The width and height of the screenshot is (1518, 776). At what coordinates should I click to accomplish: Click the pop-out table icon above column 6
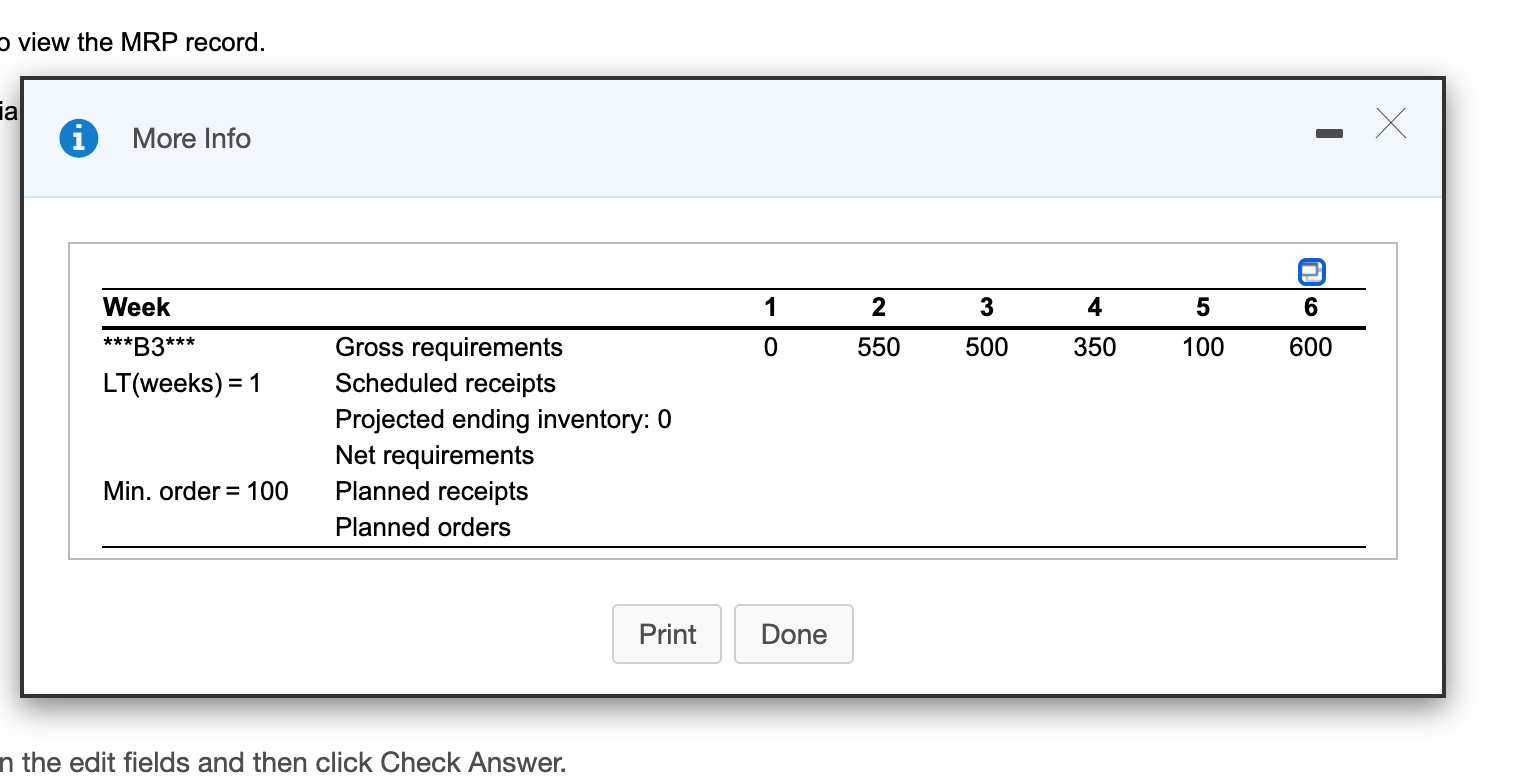pyautogui.click(x=1311, y=271)
